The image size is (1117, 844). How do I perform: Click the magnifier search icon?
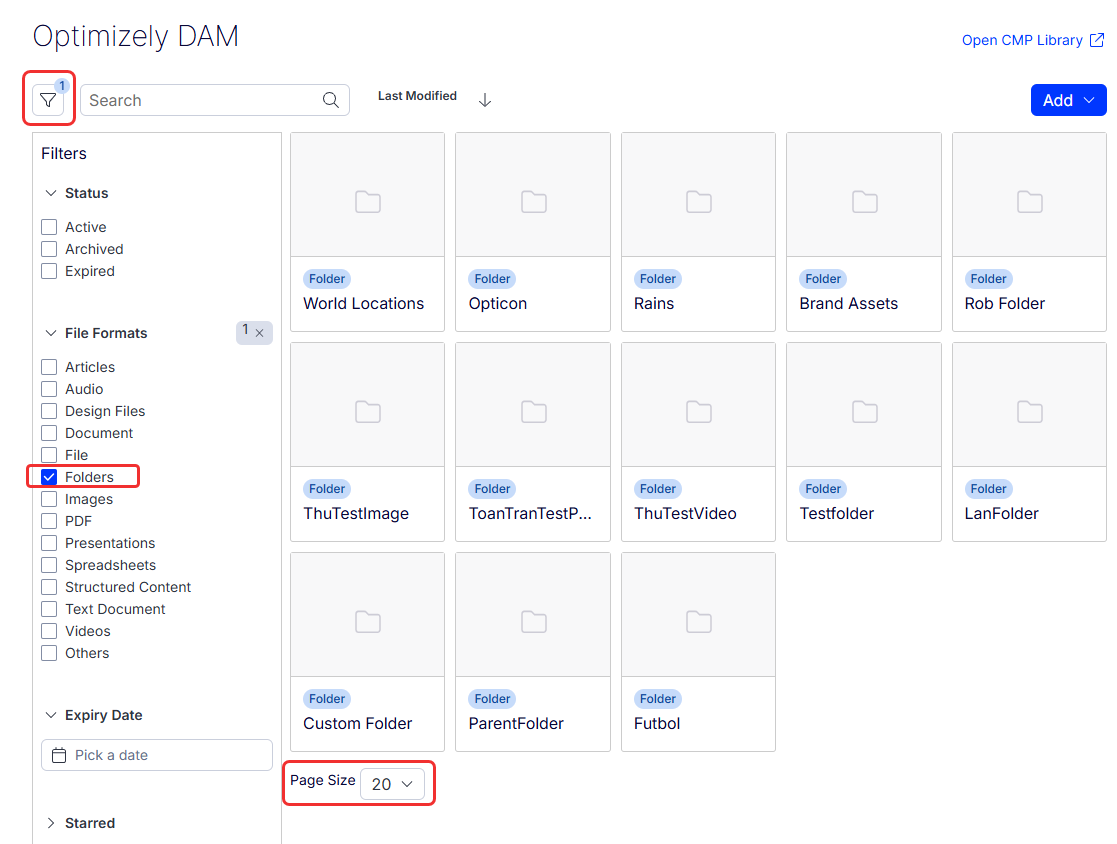(331, 100)
